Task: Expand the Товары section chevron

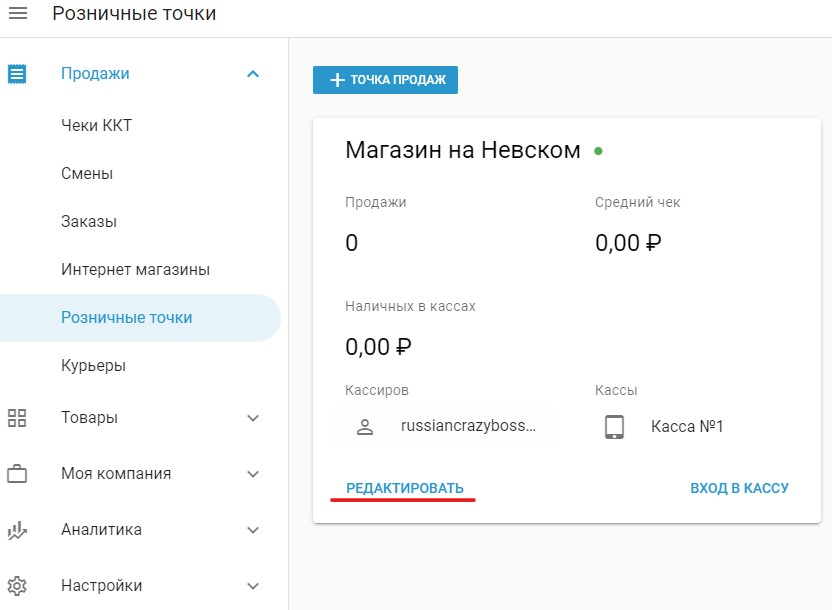Action: pyautogui.click(x=253, y=418)
